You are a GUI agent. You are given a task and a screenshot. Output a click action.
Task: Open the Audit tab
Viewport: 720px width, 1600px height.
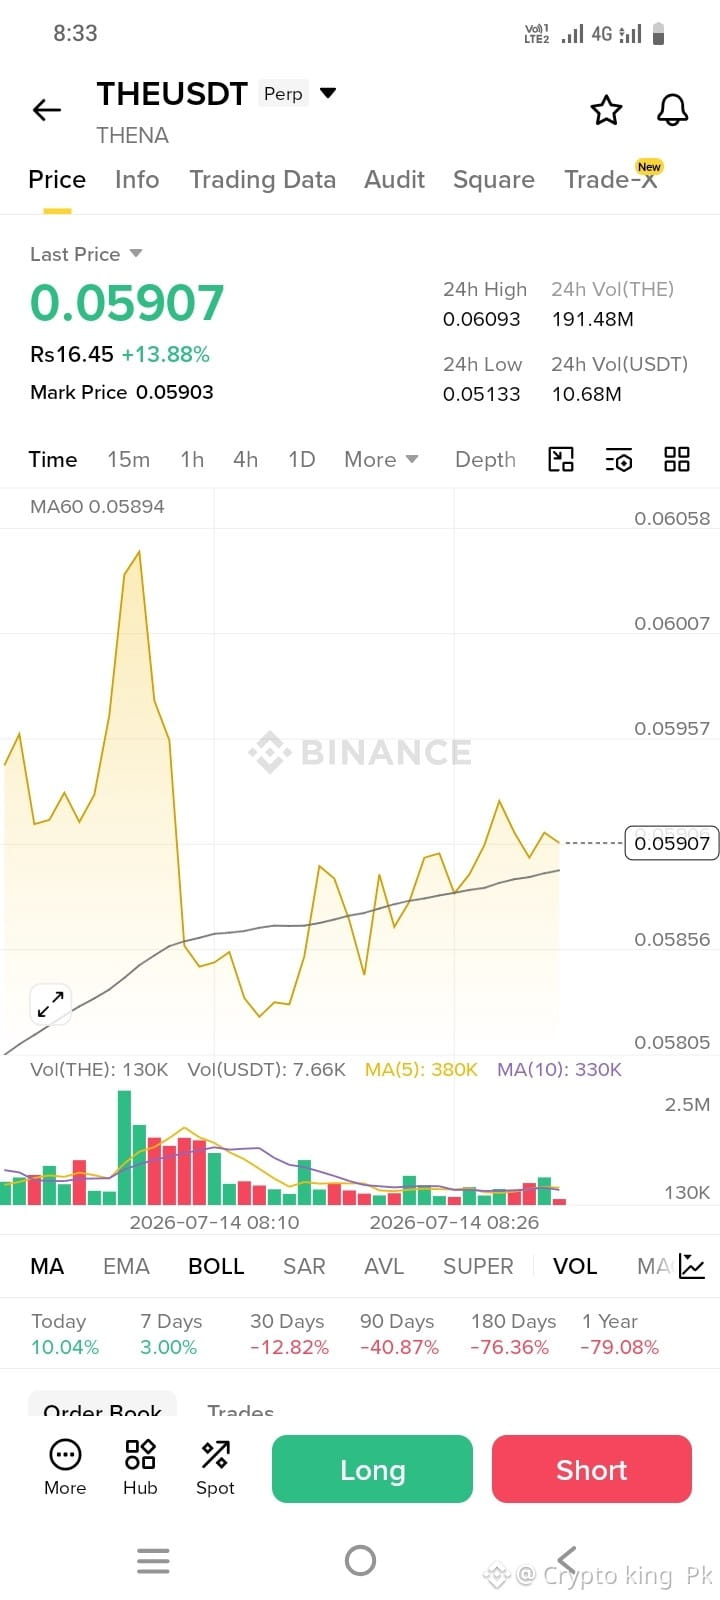pyautogui.click(x=395, y=179)
